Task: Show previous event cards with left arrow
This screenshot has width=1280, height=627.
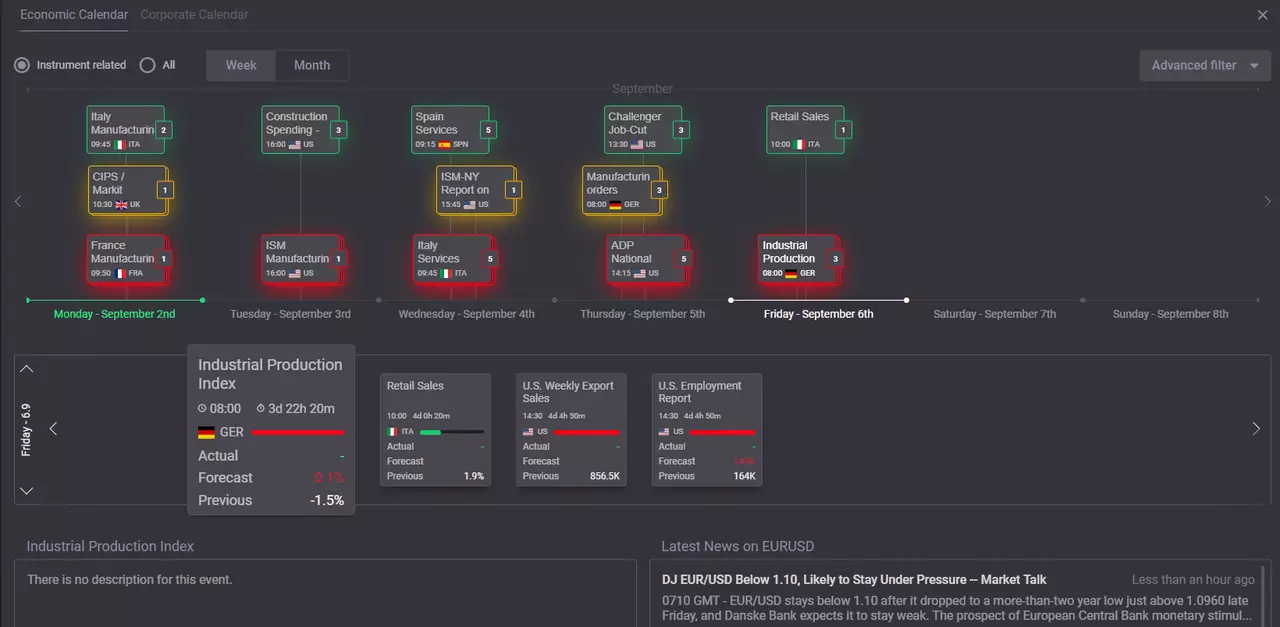Action: click(x=54, y=429)
